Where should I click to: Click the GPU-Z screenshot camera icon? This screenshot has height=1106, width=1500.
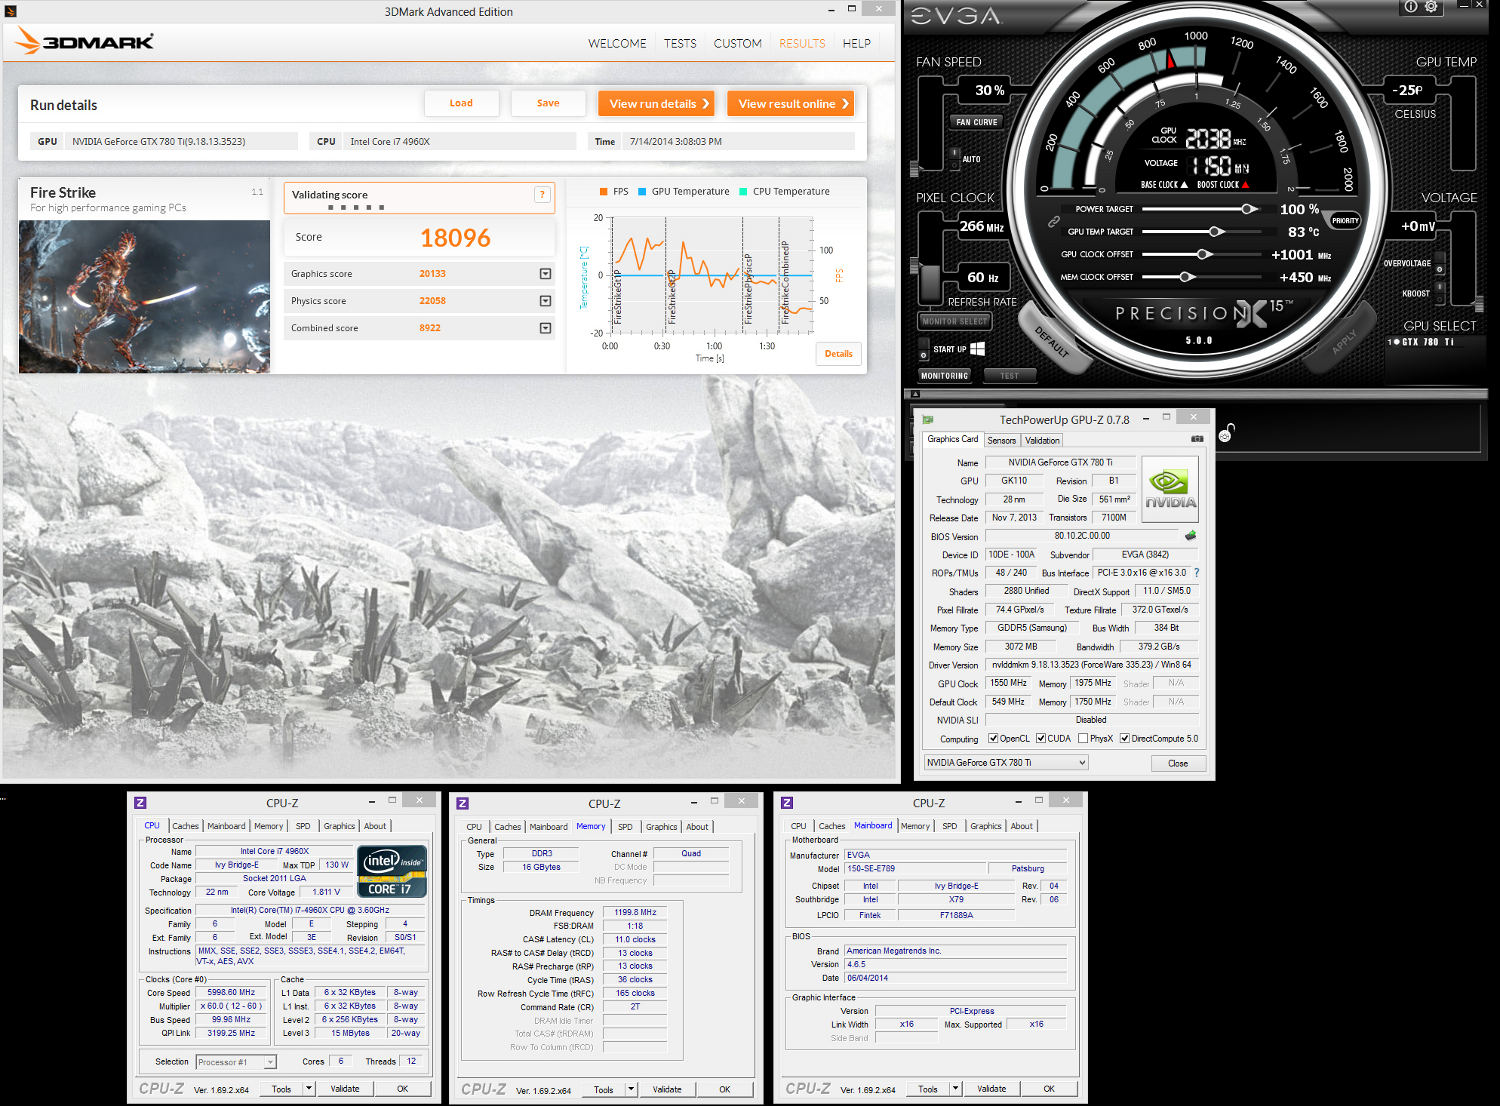click(x=1197, y=439)
